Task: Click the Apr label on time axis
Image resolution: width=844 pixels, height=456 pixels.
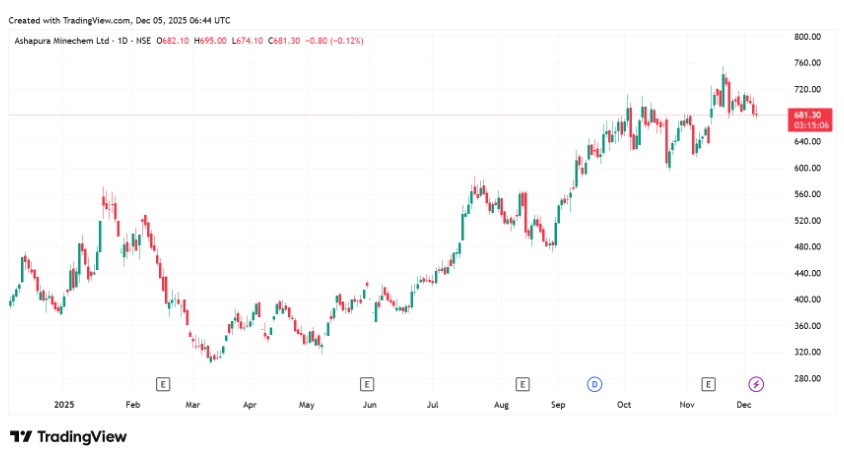Action: [249, 405]
